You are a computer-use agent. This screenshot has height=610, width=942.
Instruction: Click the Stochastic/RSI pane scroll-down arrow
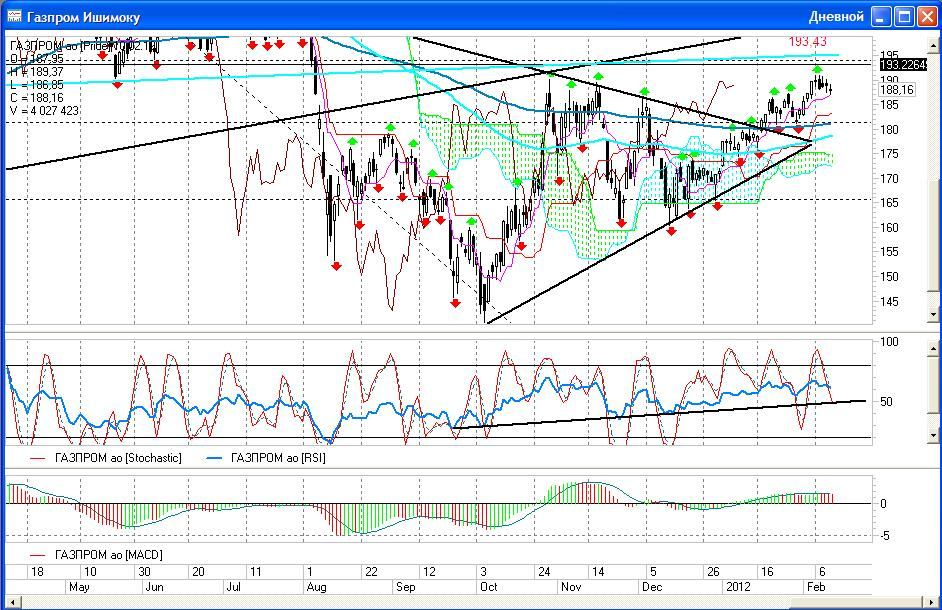point(933,435)
